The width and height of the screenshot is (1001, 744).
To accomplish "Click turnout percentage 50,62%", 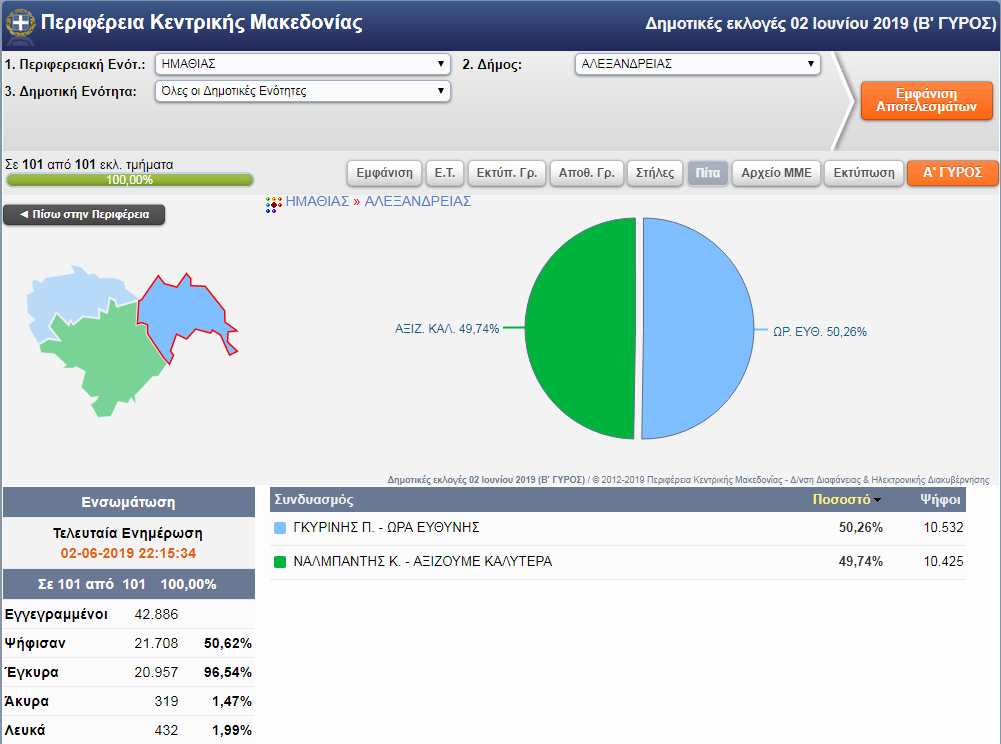I will [x=228, y=644].
